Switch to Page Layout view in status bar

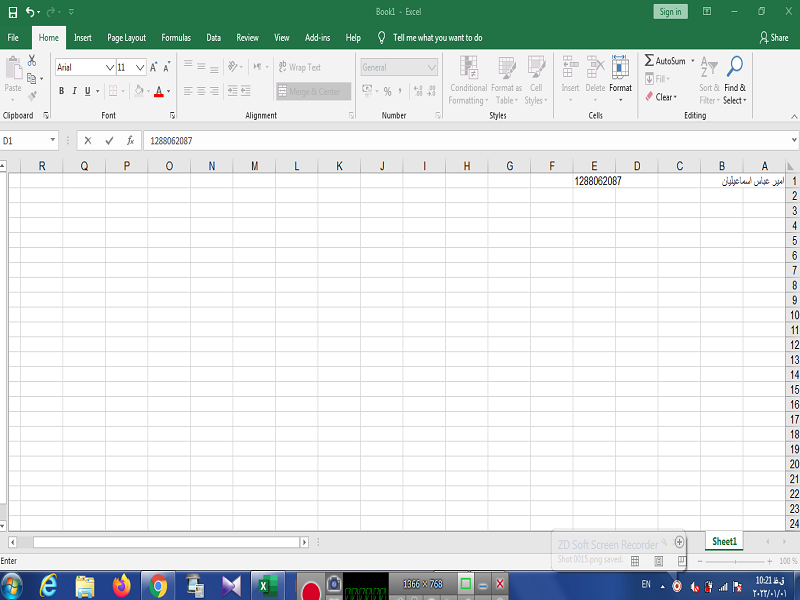click(x=659, y=561)
